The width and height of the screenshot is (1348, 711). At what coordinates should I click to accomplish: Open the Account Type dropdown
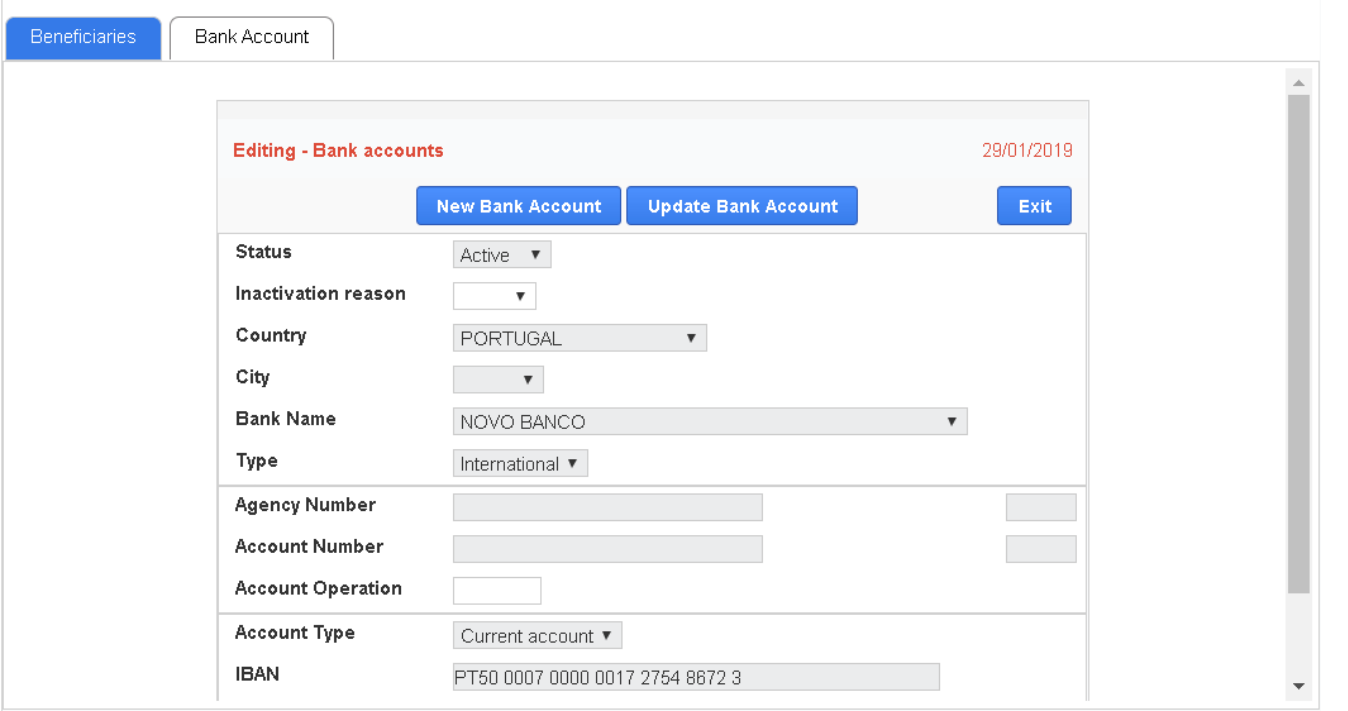(x=537, y=636)
